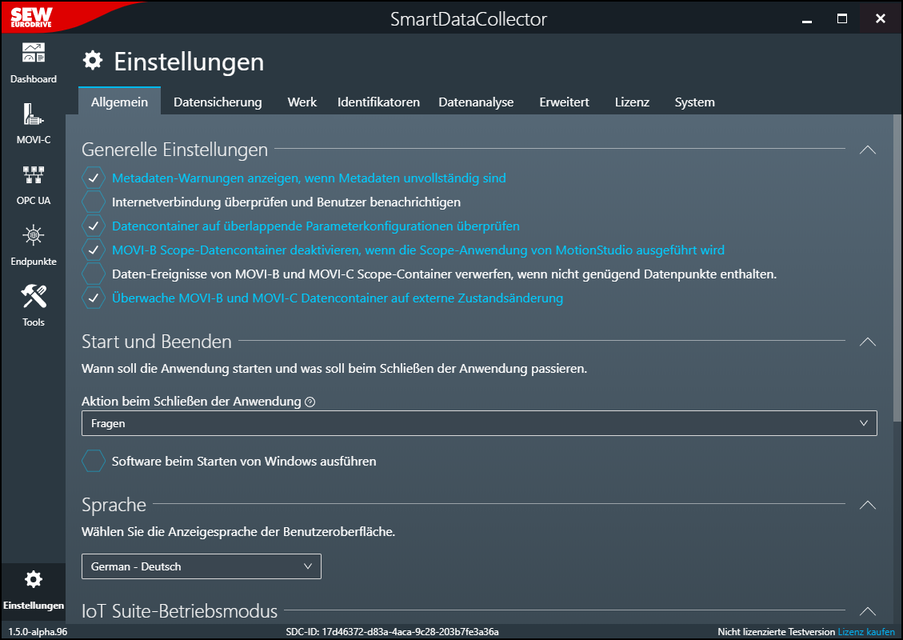
Task: Switch to the Datensicherung tab
Action: tap(217, 102)
